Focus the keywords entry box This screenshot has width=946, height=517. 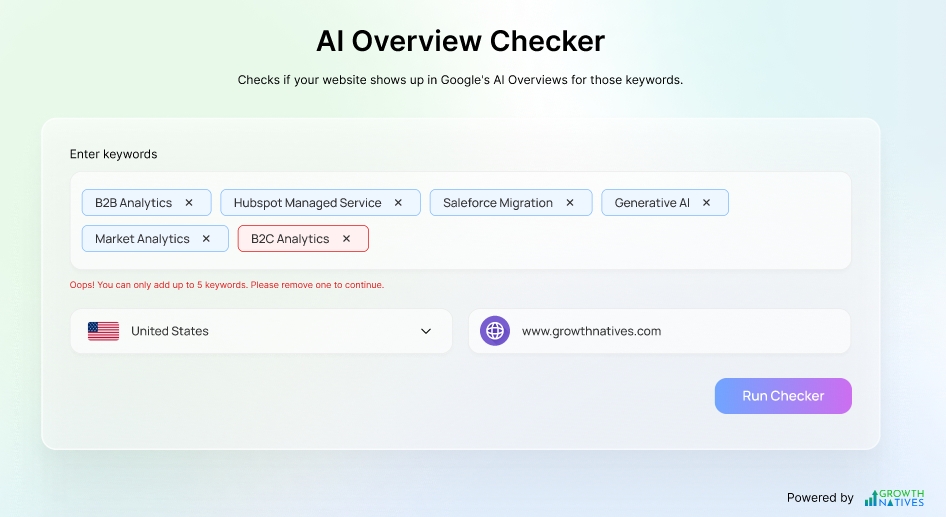460,221
